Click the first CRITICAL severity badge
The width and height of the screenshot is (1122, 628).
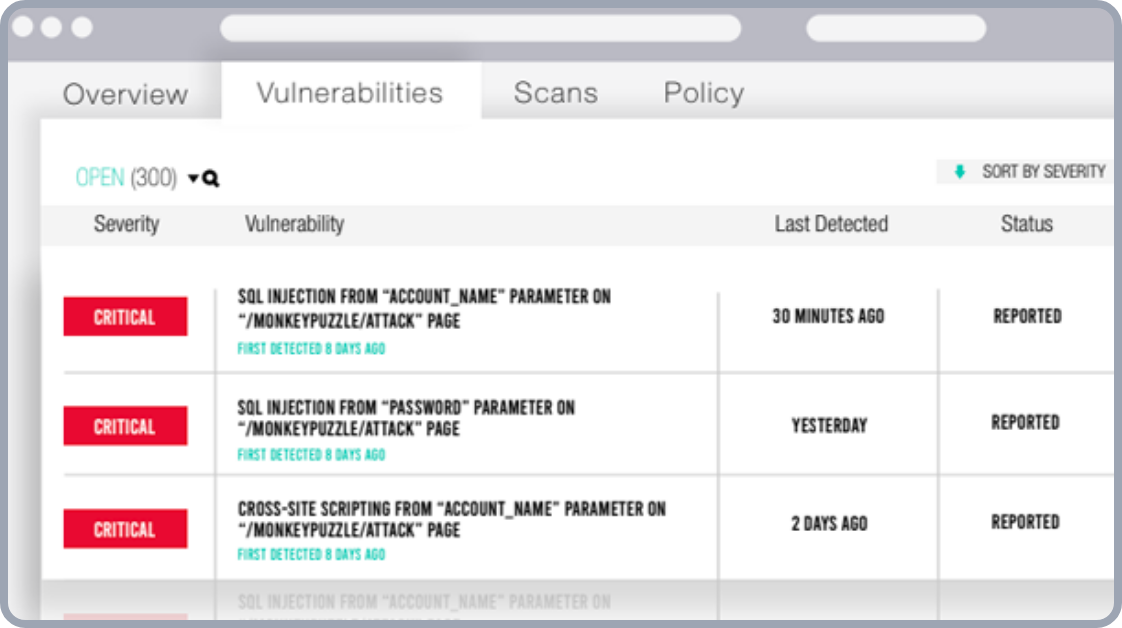125,317
